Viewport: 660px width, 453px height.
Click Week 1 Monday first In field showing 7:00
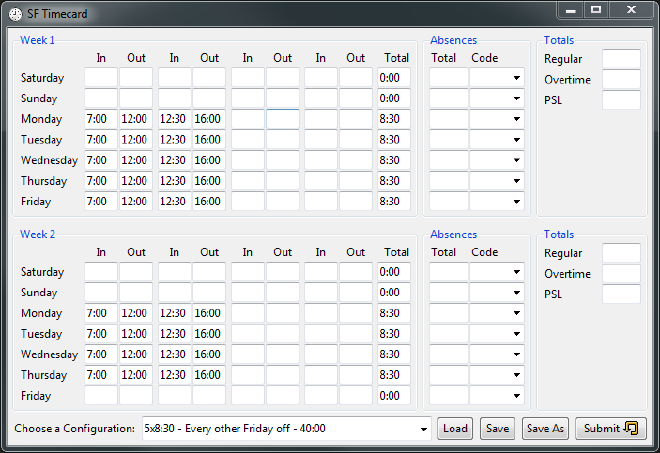[101, 119]
